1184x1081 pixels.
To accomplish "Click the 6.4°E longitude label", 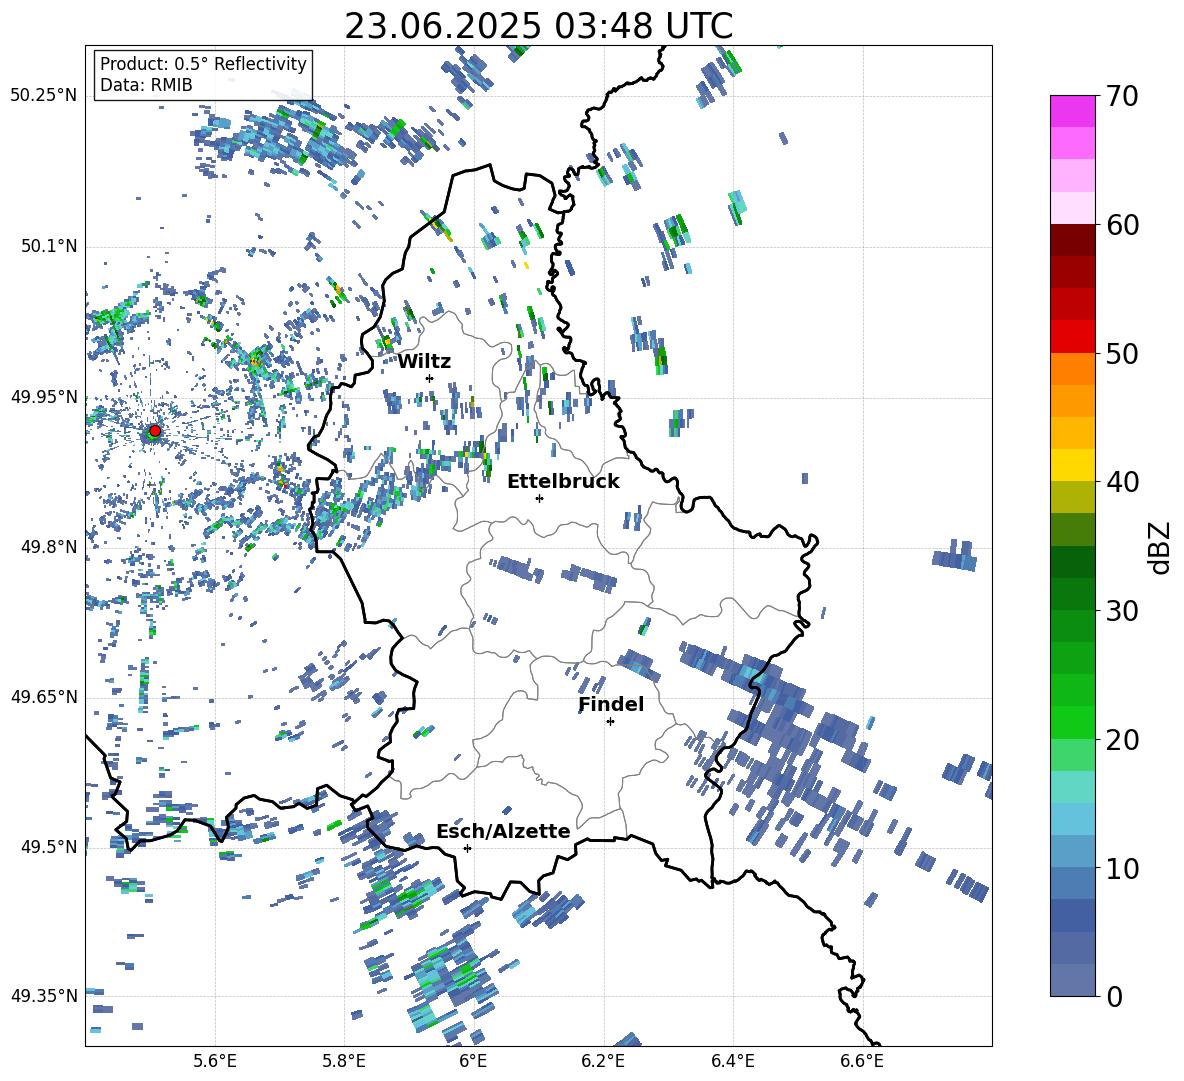I will click(732, 1061).
